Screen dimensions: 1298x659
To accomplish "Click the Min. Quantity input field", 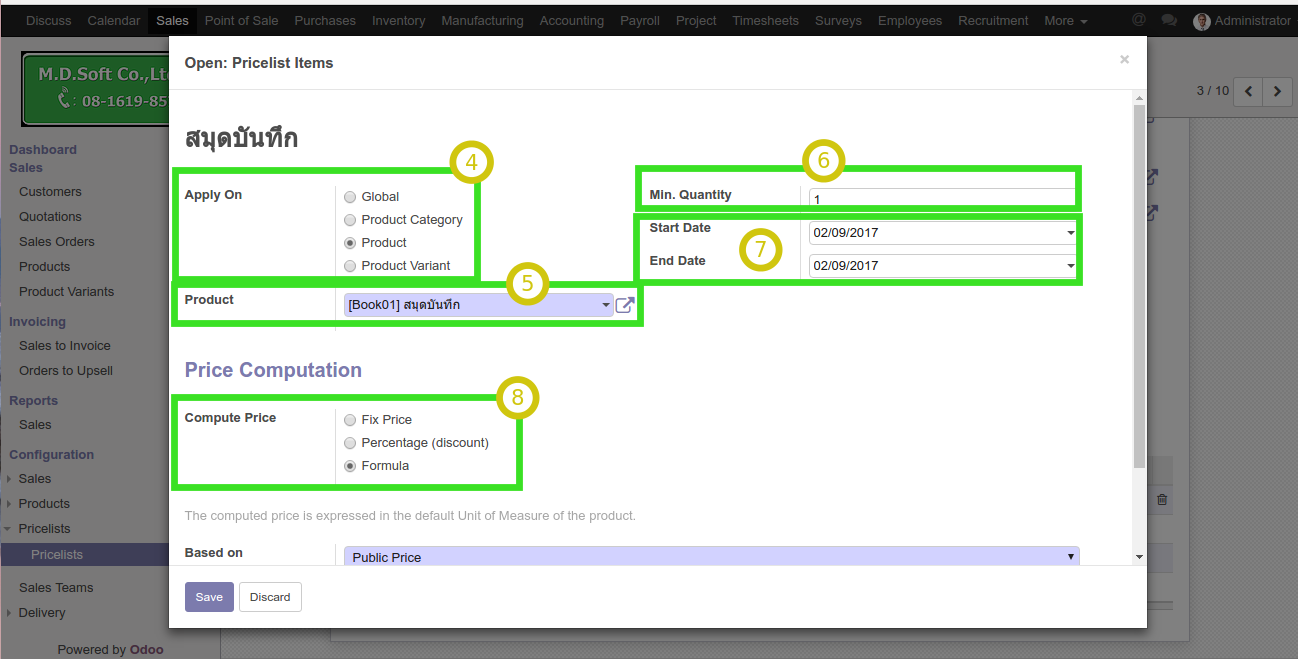I will [940, 199].
